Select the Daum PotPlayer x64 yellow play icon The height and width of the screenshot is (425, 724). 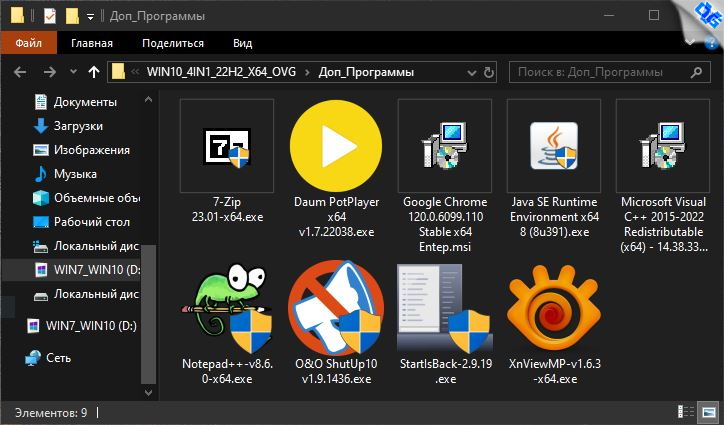(336, 146)
